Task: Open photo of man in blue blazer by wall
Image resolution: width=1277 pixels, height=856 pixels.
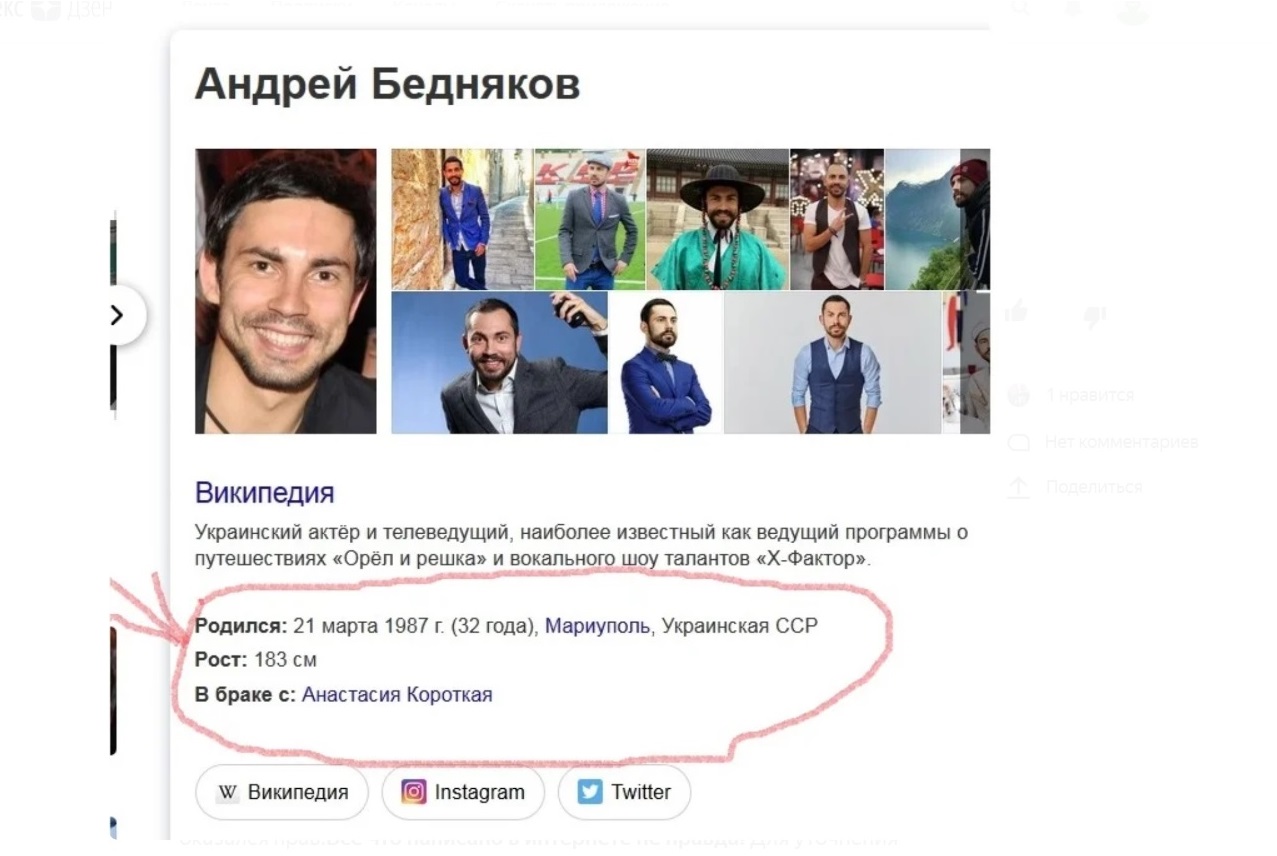Action: (462, 219)
